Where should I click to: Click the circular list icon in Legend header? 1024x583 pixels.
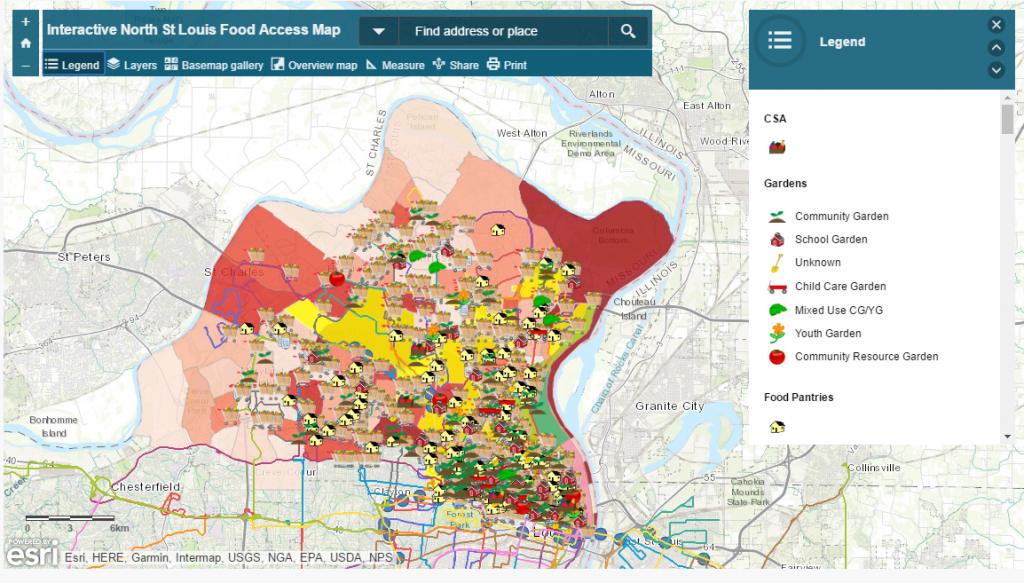779,42
